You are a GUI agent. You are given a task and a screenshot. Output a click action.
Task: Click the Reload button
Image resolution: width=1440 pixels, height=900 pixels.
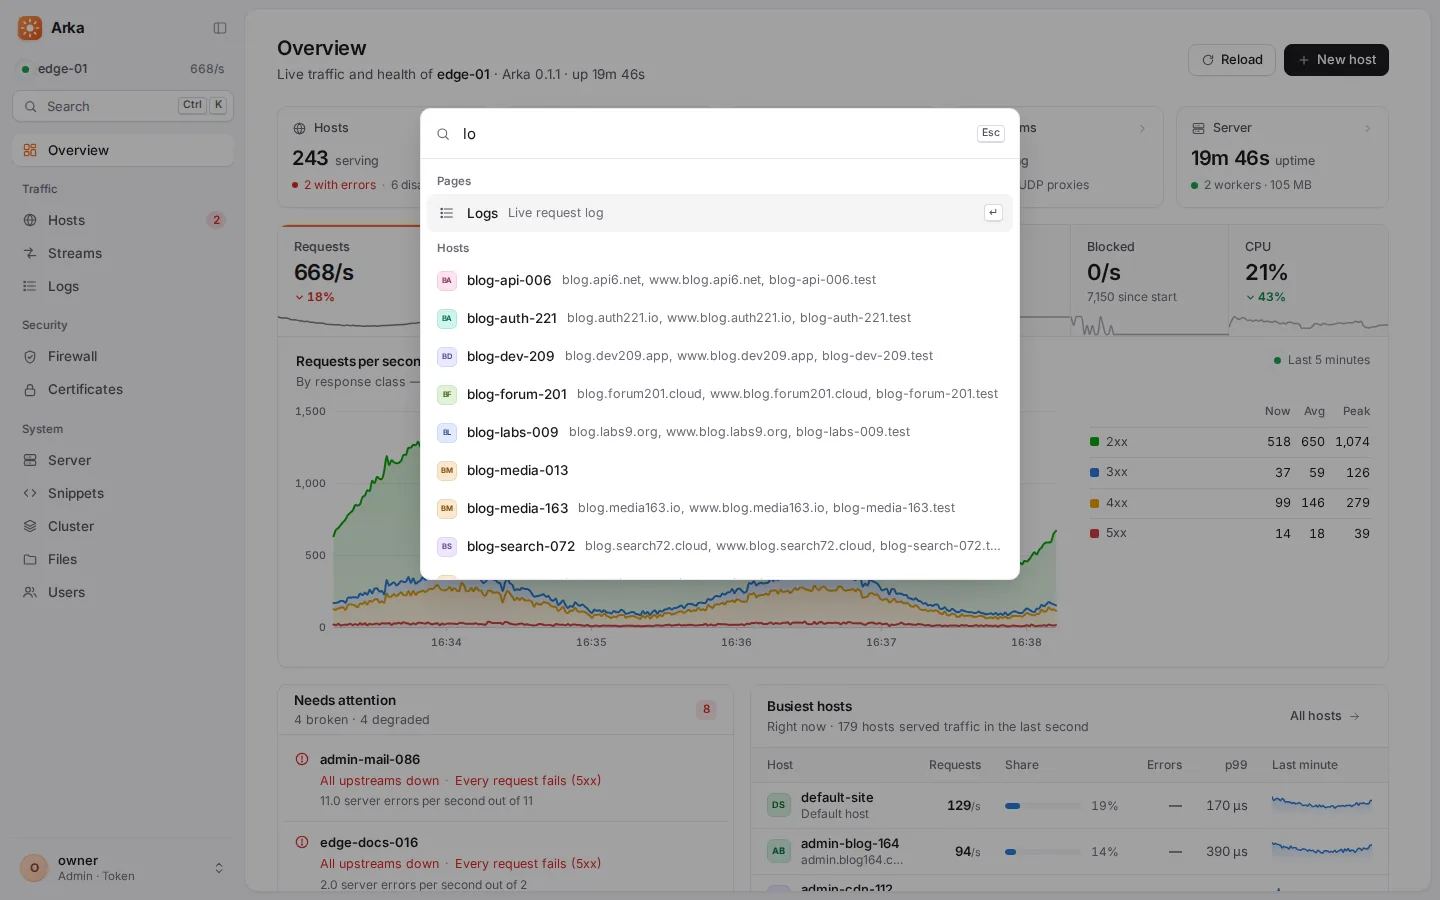tap(1232, 60)
